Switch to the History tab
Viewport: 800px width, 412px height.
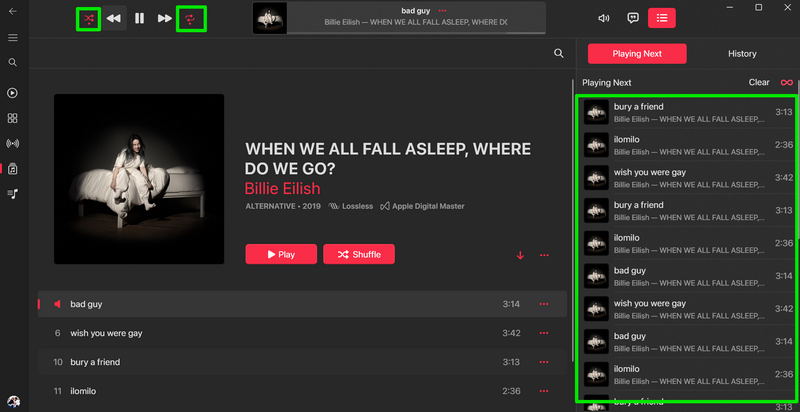[742, 54]
